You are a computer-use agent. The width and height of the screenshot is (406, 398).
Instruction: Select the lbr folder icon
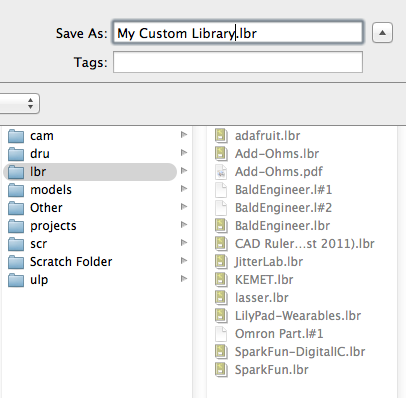coord(16,172)
